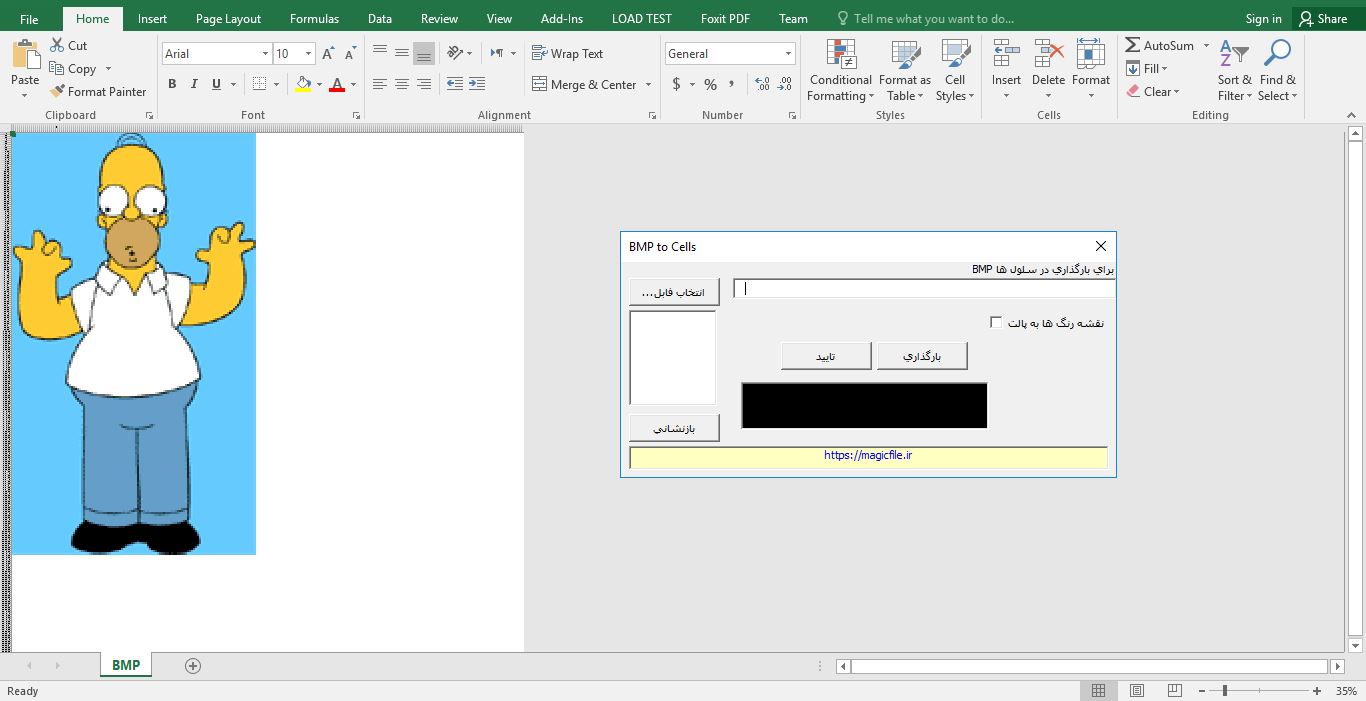Open the Fill dropdown in Editing group
The width and height of the screenshot is (1366, 701).
coord(1146,69)
